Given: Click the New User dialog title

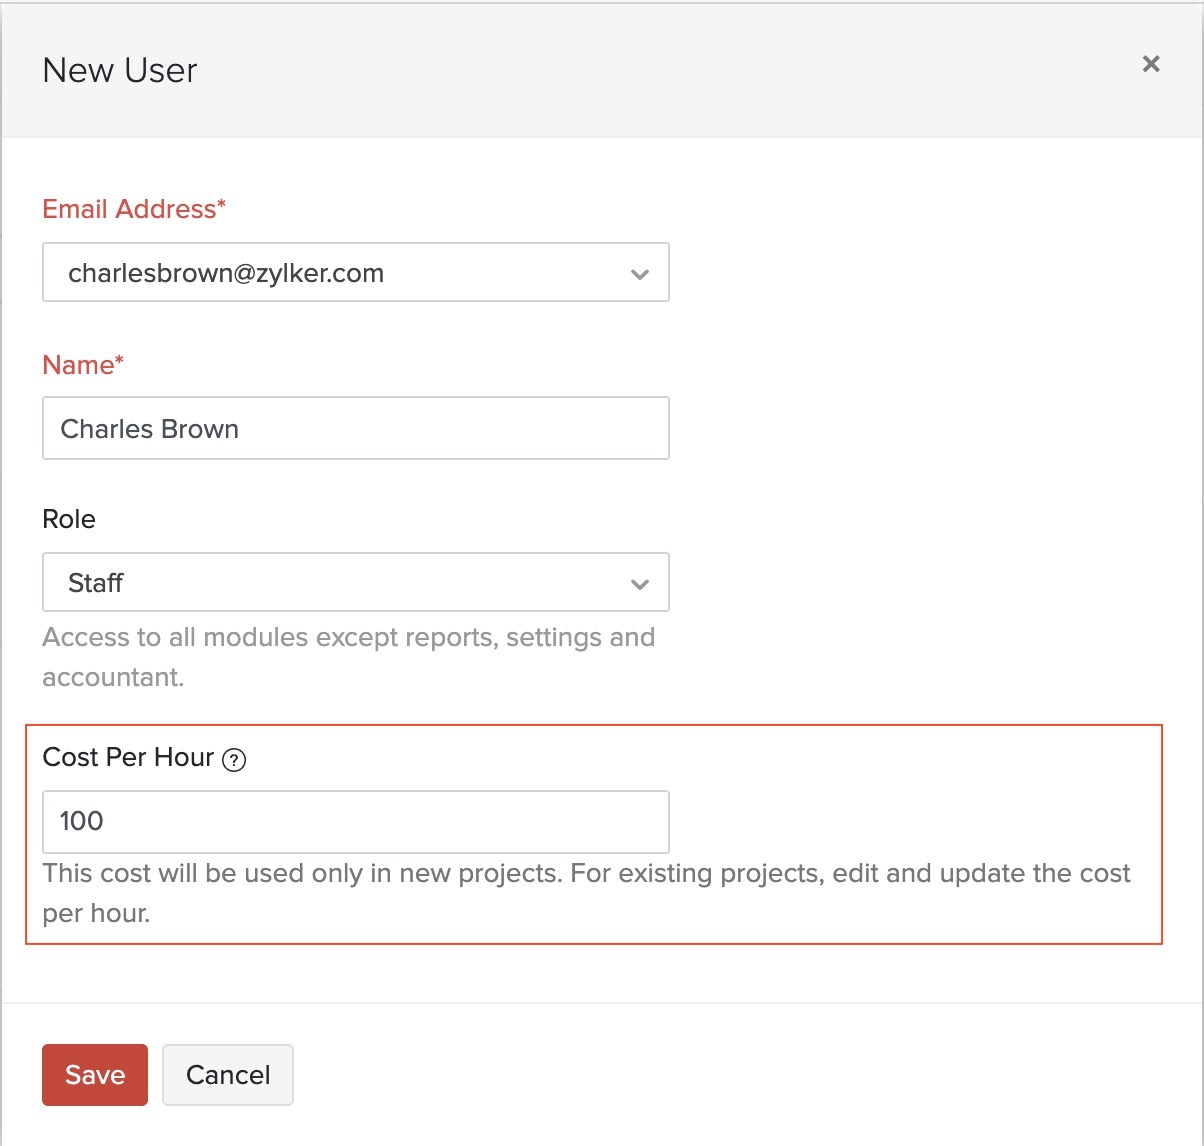Looking at the screenshot, I should (x=120, y=71).
